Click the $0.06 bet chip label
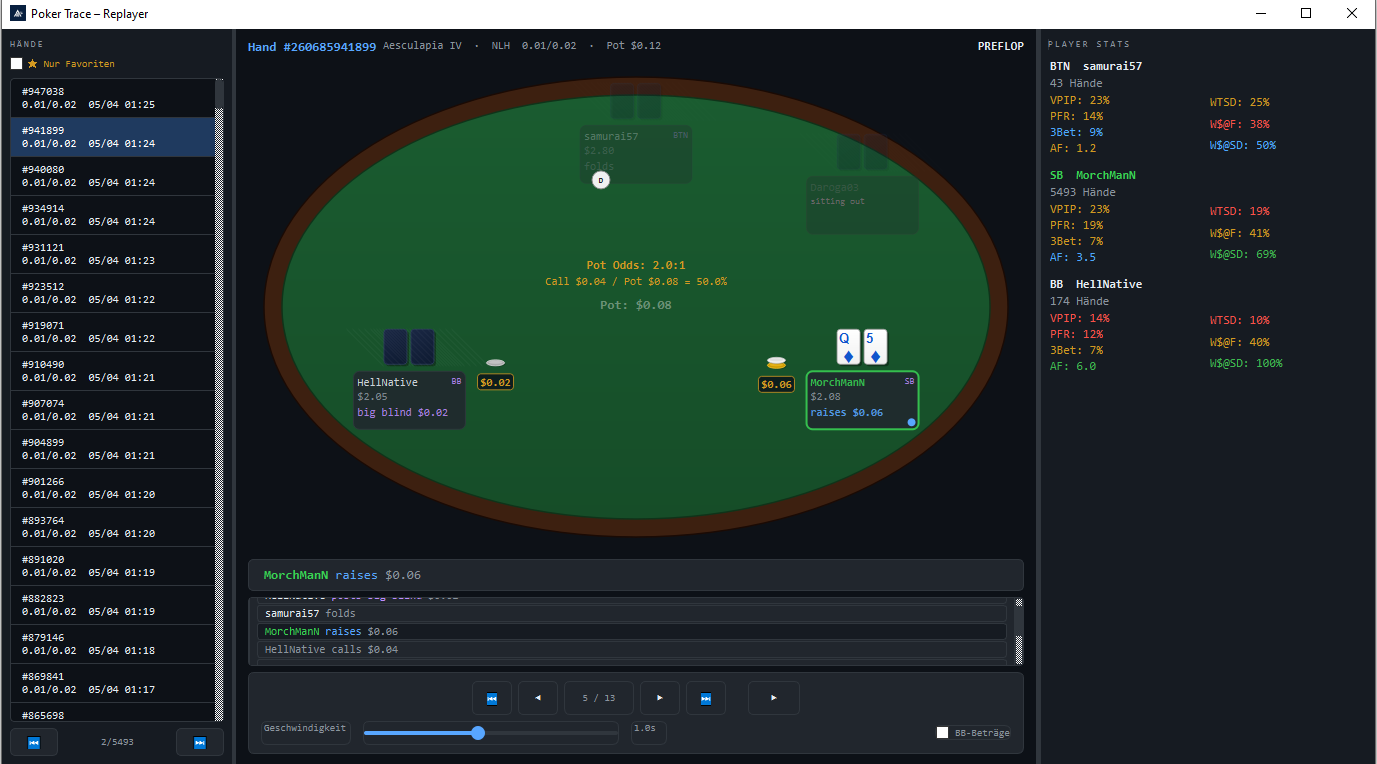Viewport: 1377px width, 764px height. [776, 385]
